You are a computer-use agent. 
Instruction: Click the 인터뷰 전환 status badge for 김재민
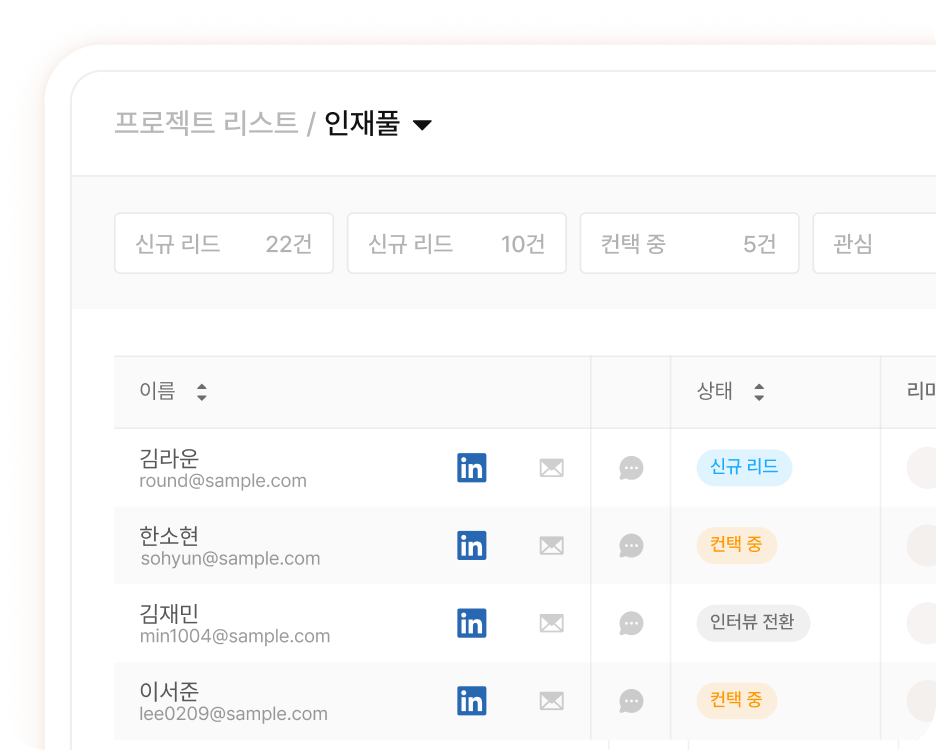(752, 623)
